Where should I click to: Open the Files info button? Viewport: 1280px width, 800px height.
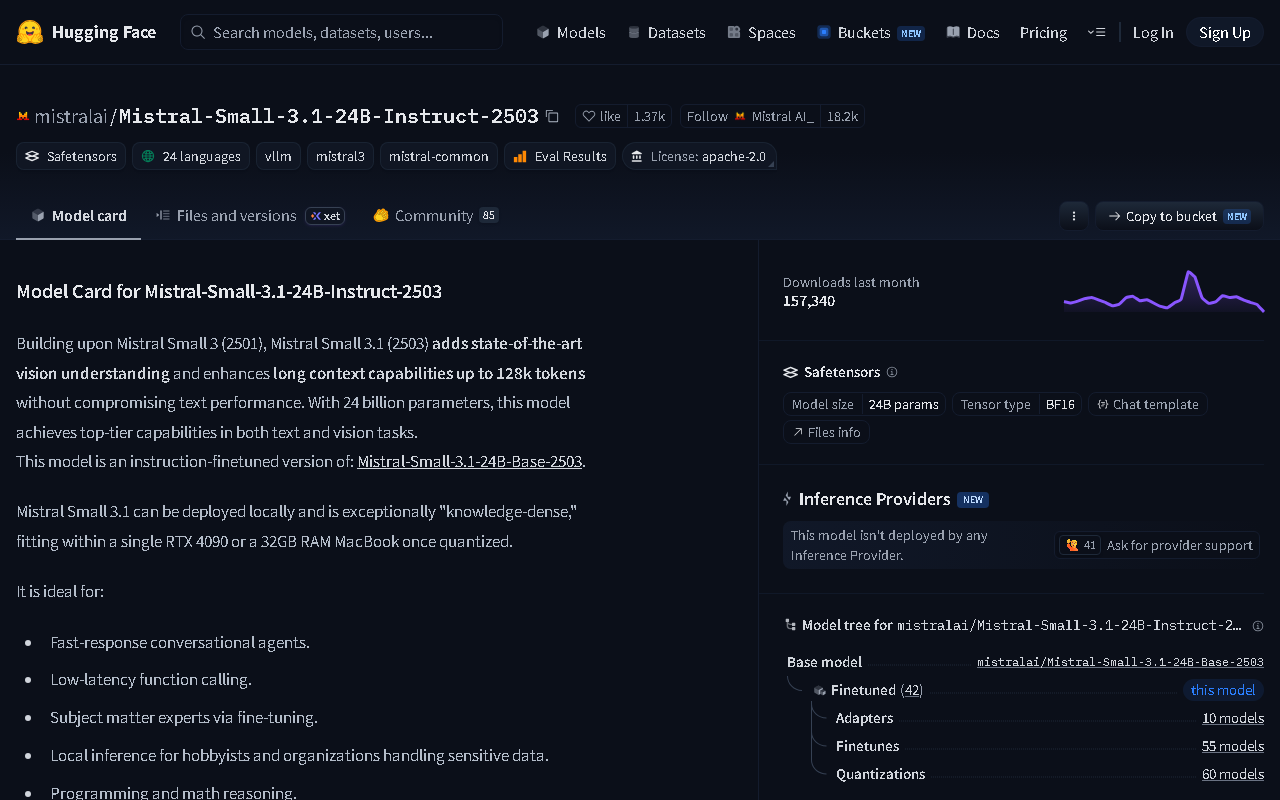826,432
